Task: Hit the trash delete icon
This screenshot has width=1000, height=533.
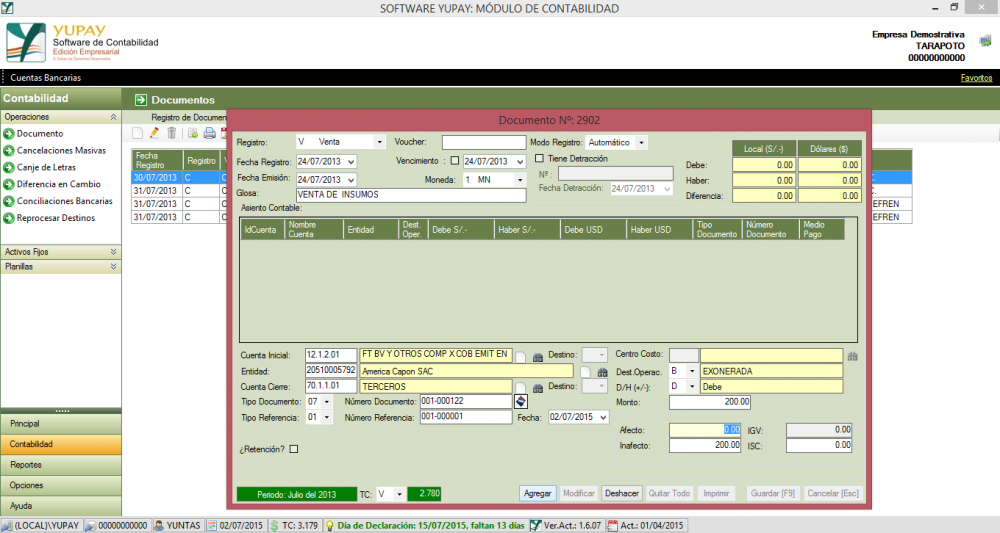Action: [x=172, y=133]
